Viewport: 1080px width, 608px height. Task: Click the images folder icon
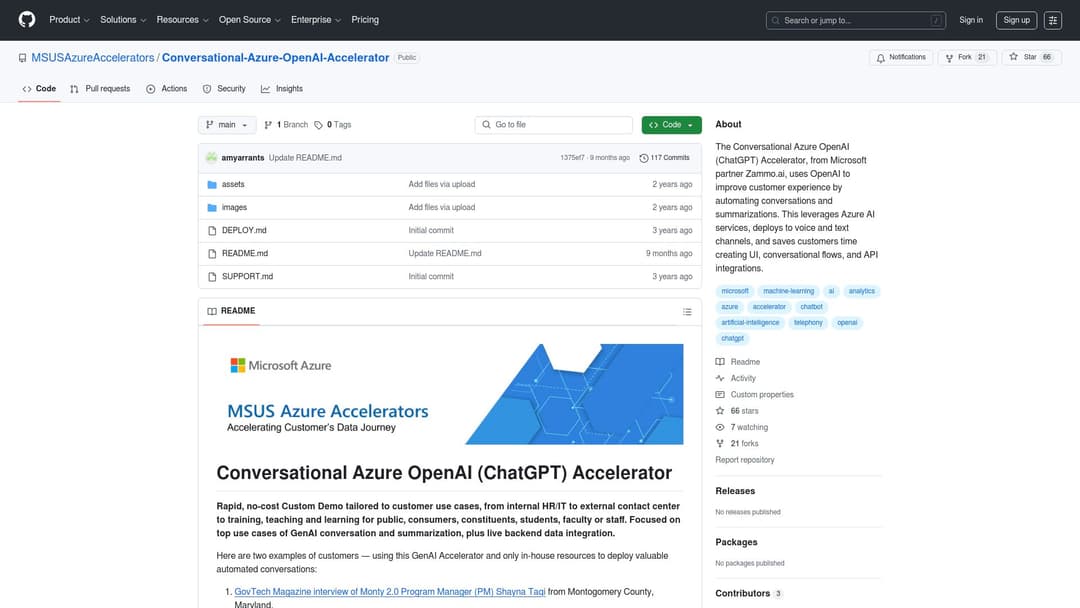[x=212, y=207]
